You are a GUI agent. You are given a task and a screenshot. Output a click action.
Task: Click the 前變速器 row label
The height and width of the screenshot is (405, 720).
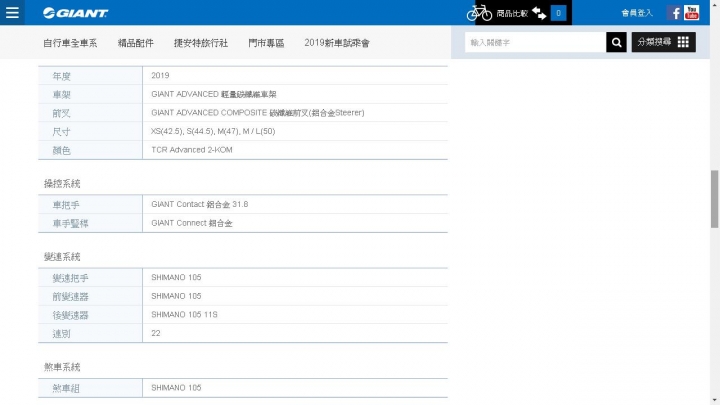click(70, 297)
